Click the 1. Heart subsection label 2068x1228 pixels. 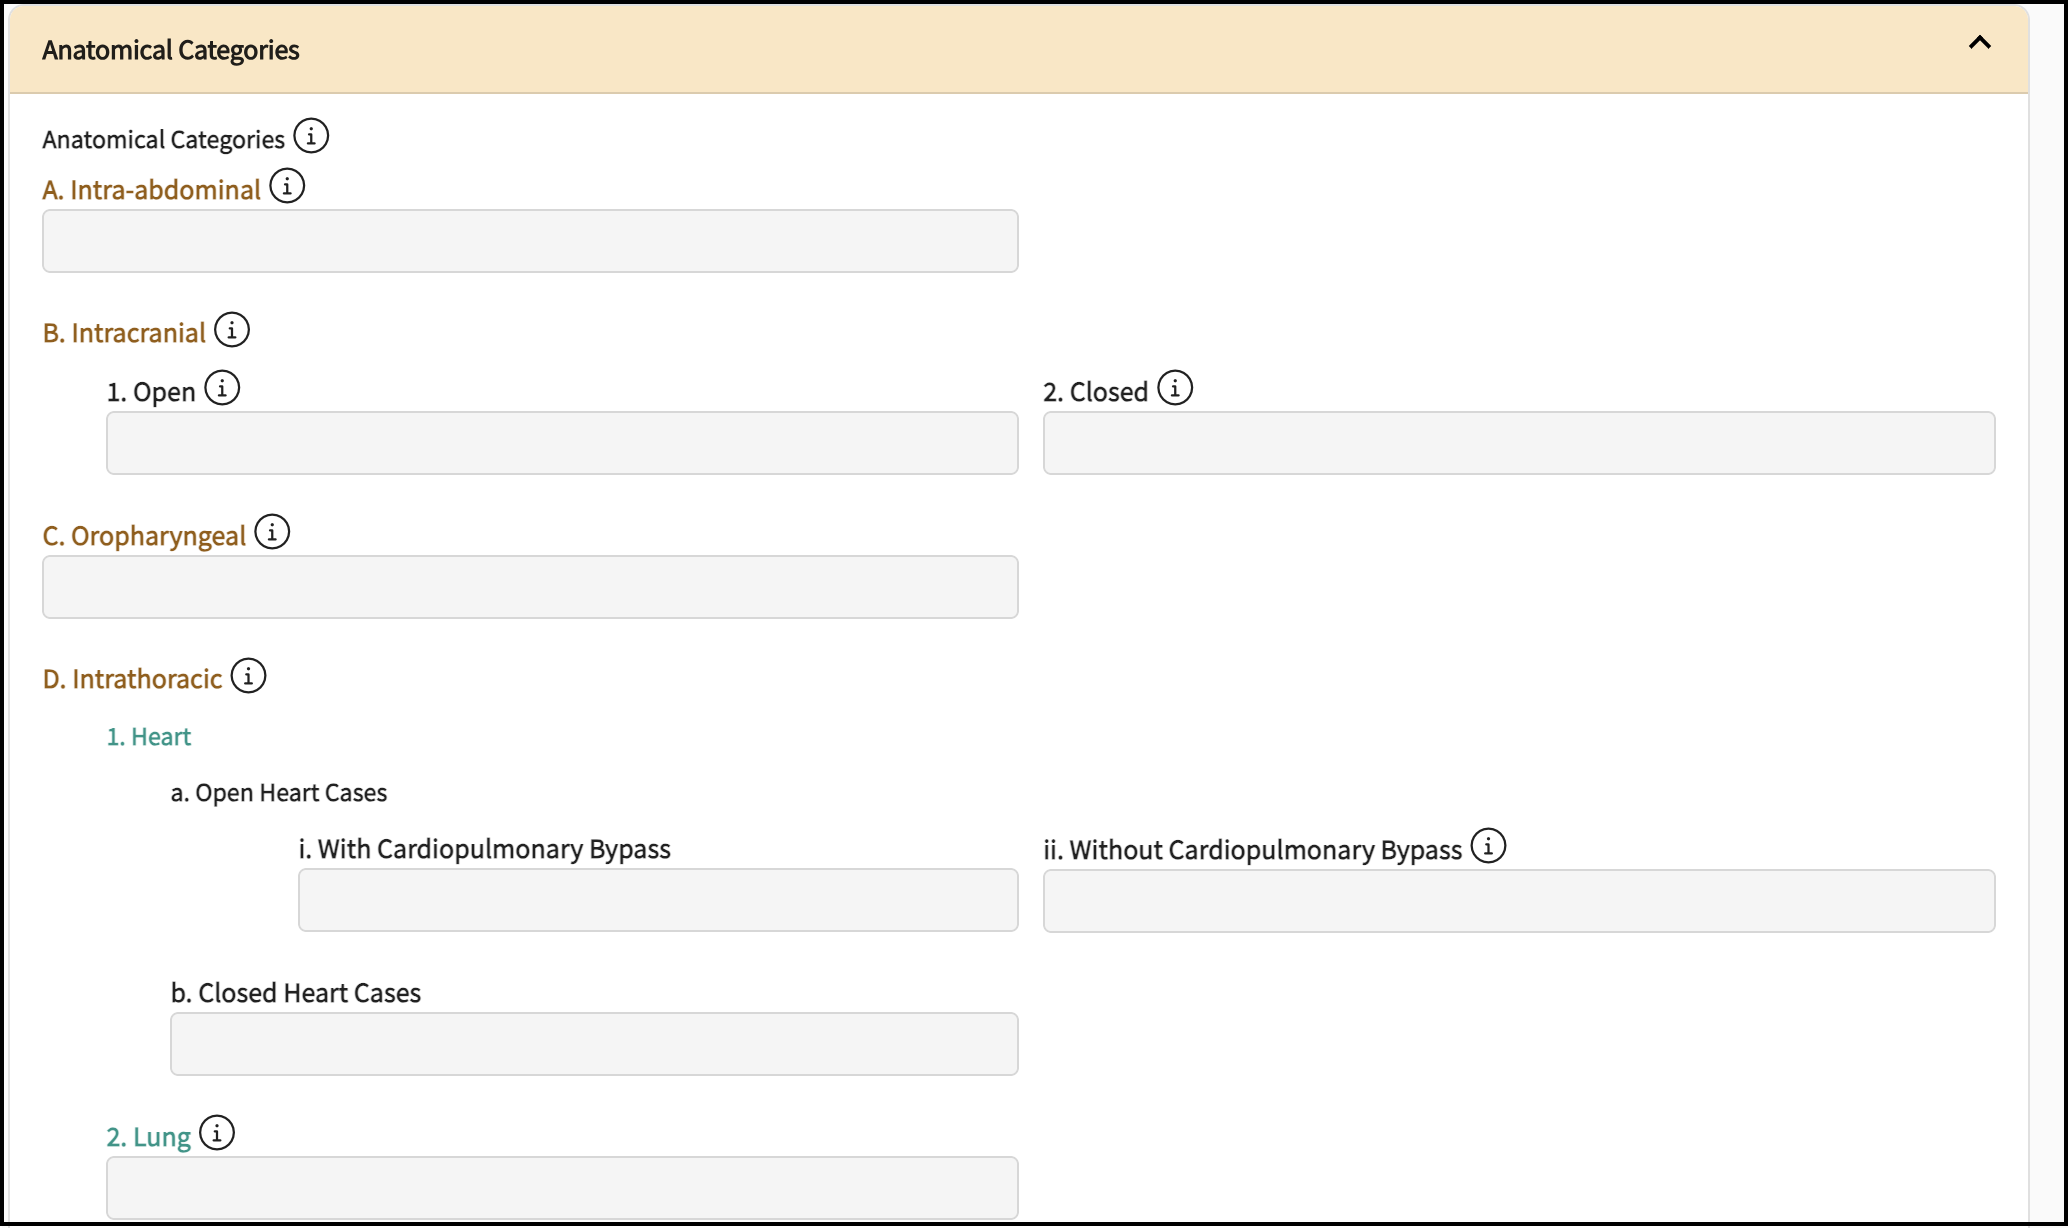(149, 737)
